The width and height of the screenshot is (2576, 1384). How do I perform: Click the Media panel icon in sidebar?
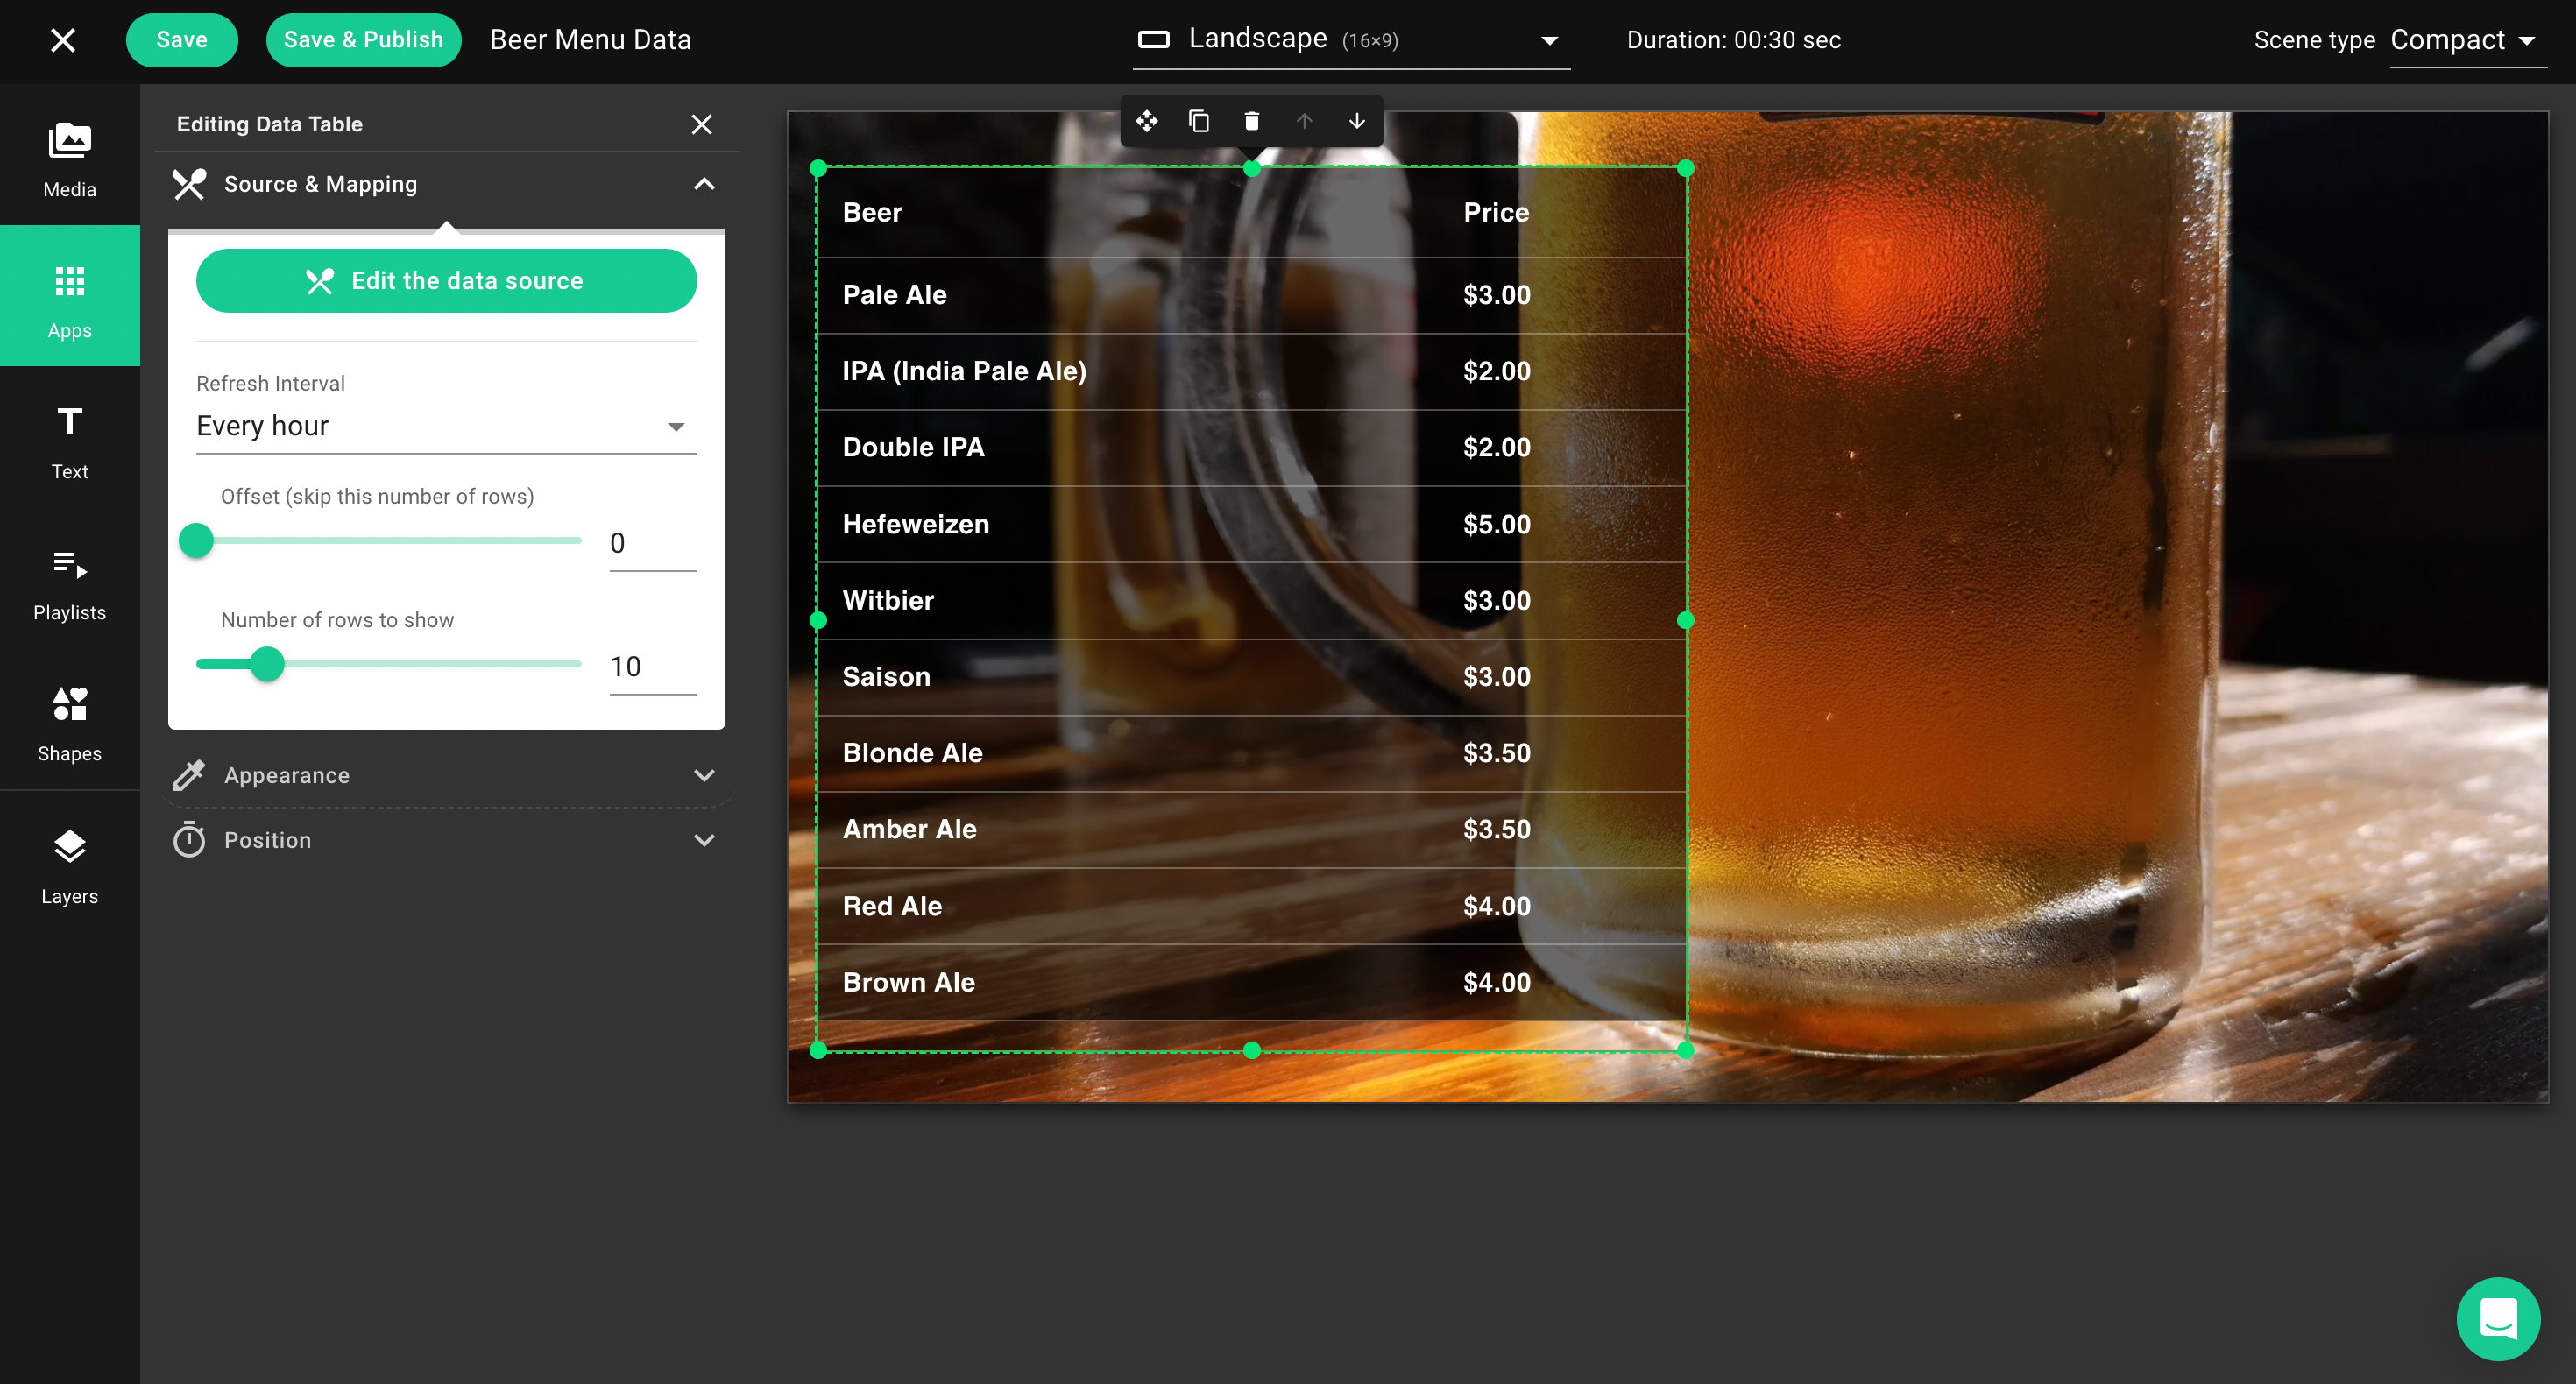coord(68,159)
